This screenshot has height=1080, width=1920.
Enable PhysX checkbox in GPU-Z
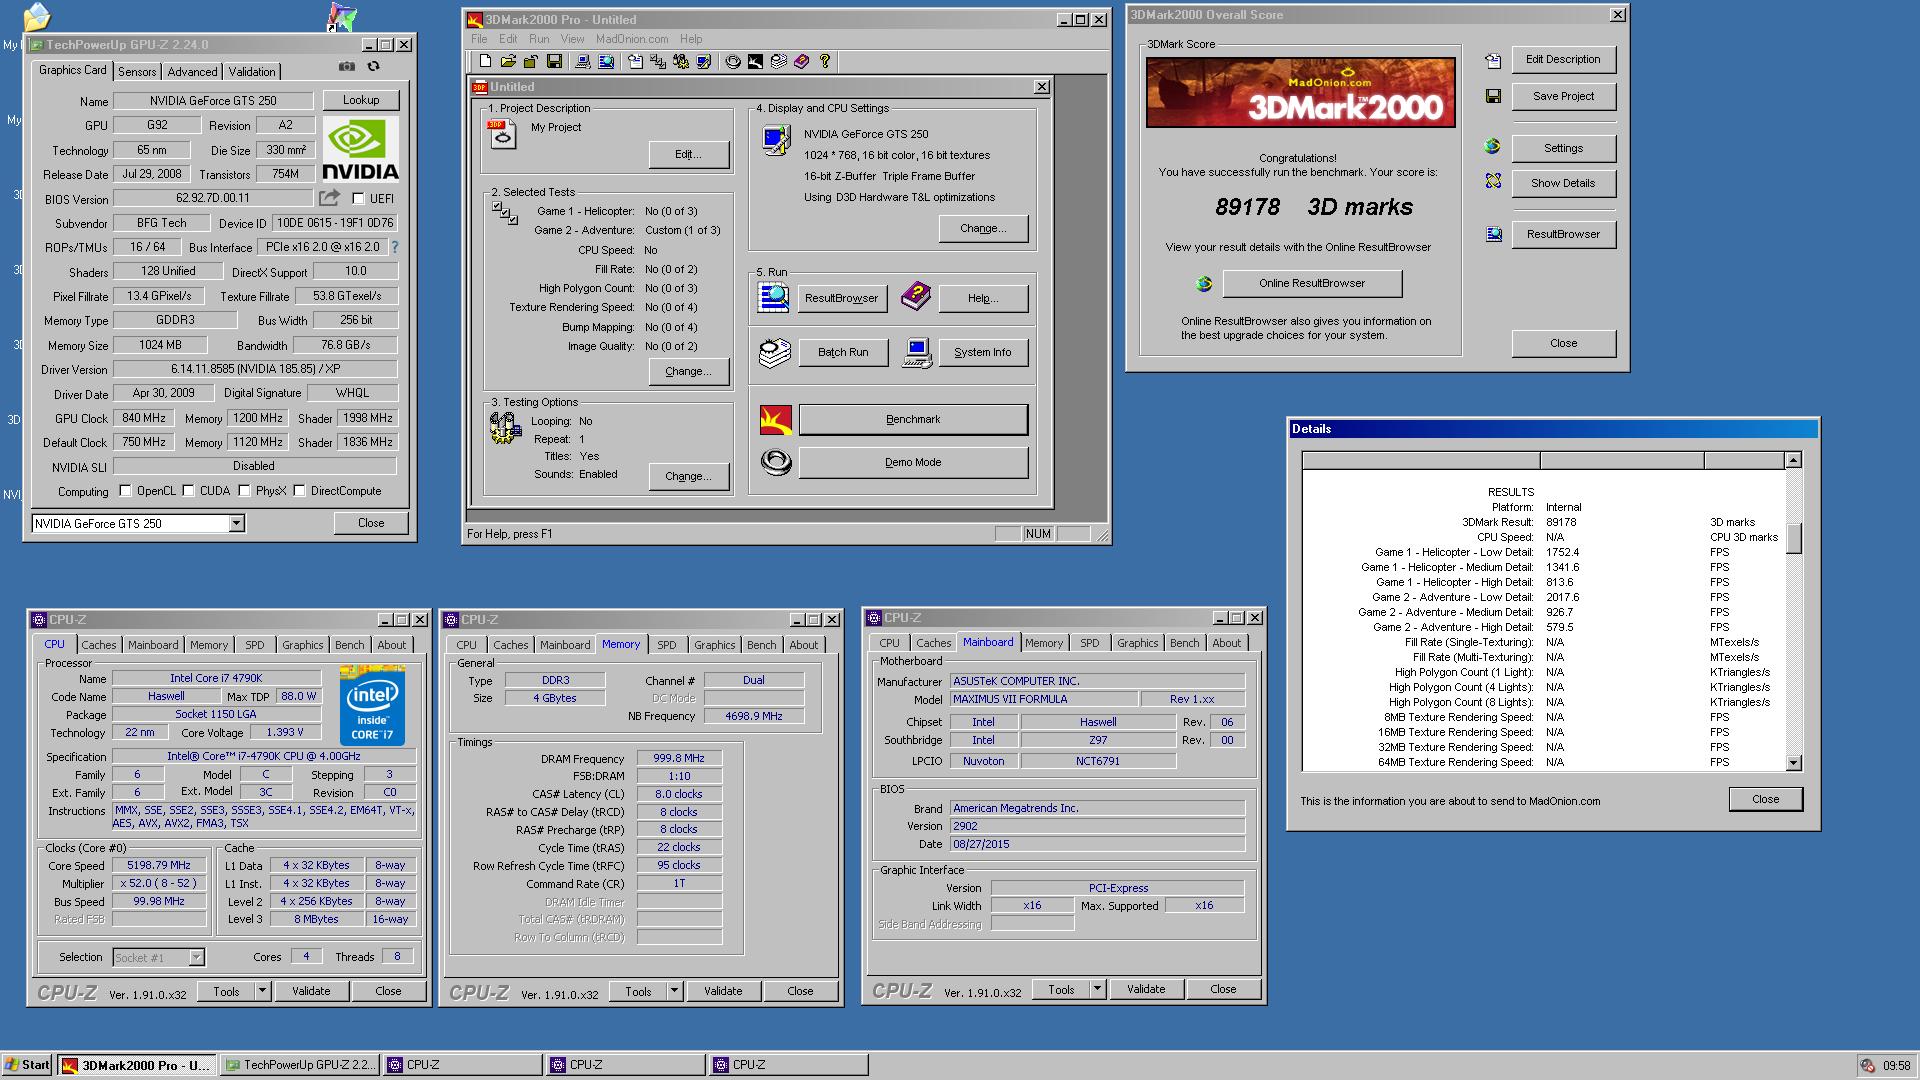pyautogui.click(x=244, y=491)
